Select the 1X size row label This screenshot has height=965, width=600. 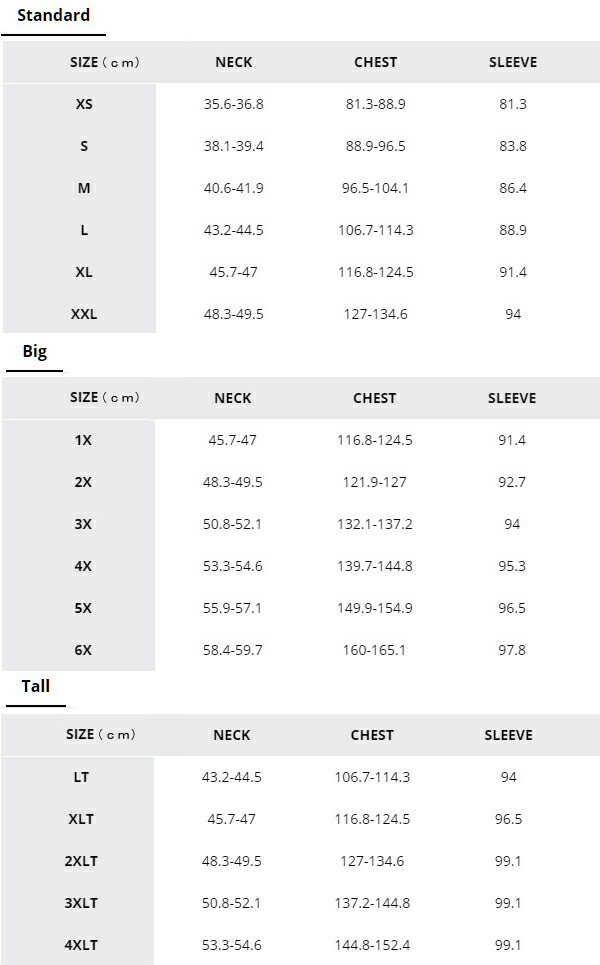[x=83, y=440]
